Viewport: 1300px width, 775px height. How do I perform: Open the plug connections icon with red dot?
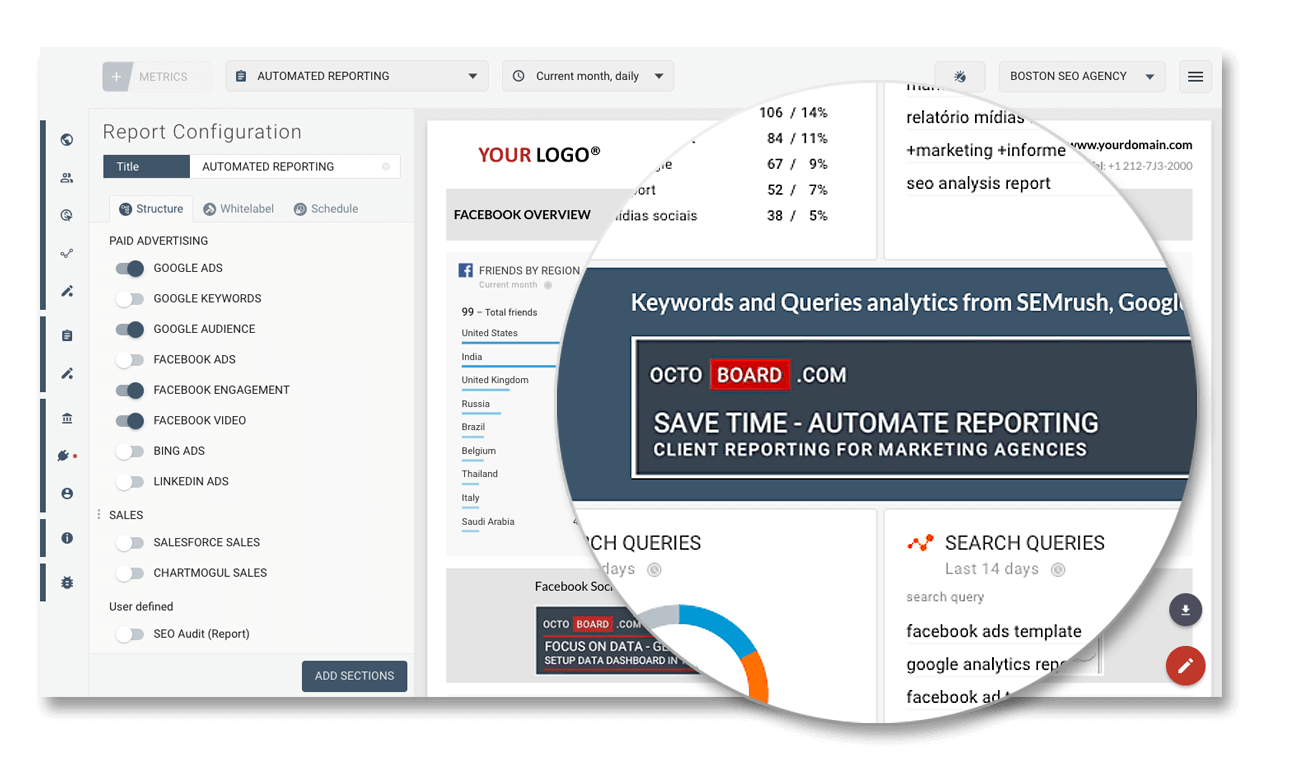tap(67, 456)
